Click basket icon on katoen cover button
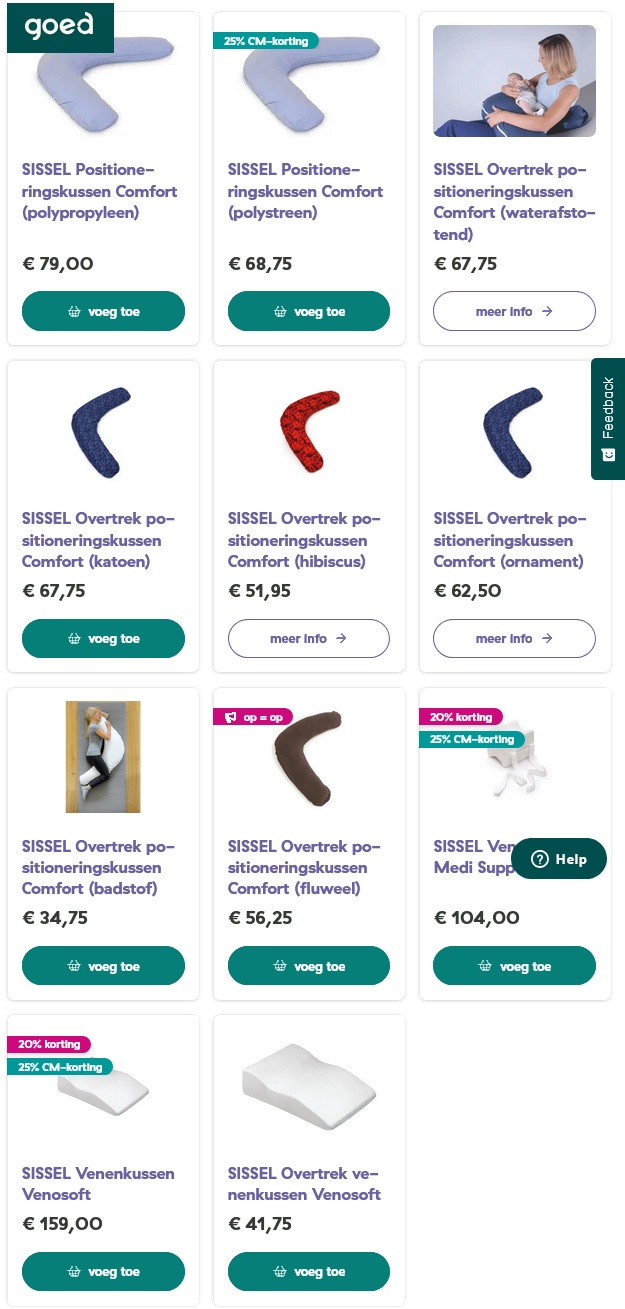Image resolution: width=625 pixels, height=1309 pixels. tap(74, 639)
